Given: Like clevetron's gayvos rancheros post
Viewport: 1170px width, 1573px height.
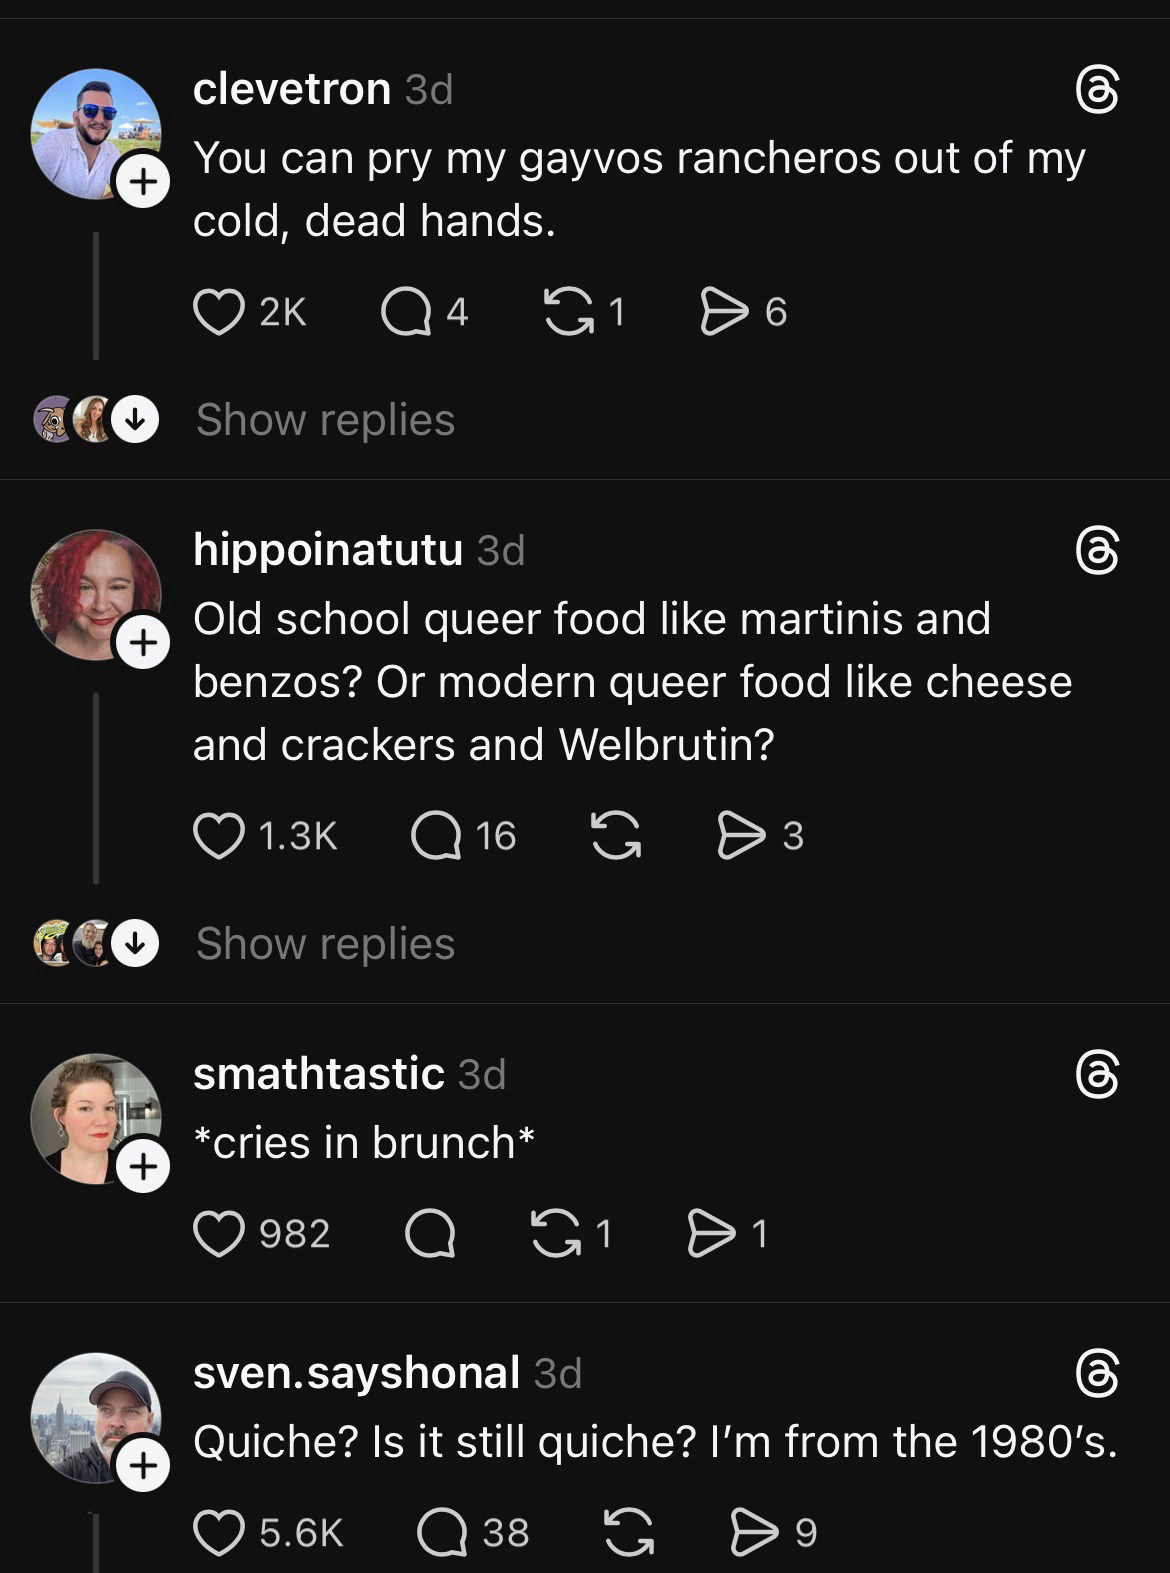Looking at the screenshot, I should click(x=219, y=312).
